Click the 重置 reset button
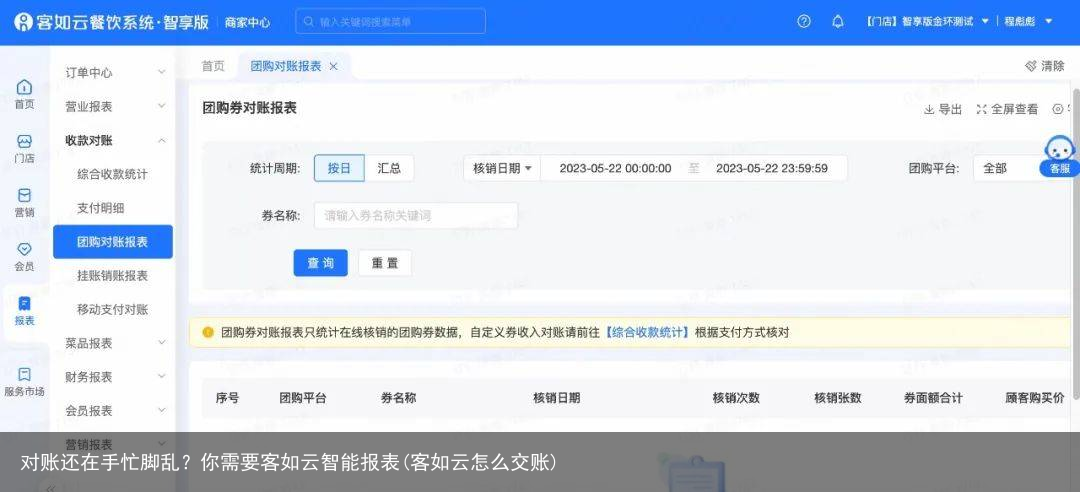The image size is (1080, 492). (385, 263)
